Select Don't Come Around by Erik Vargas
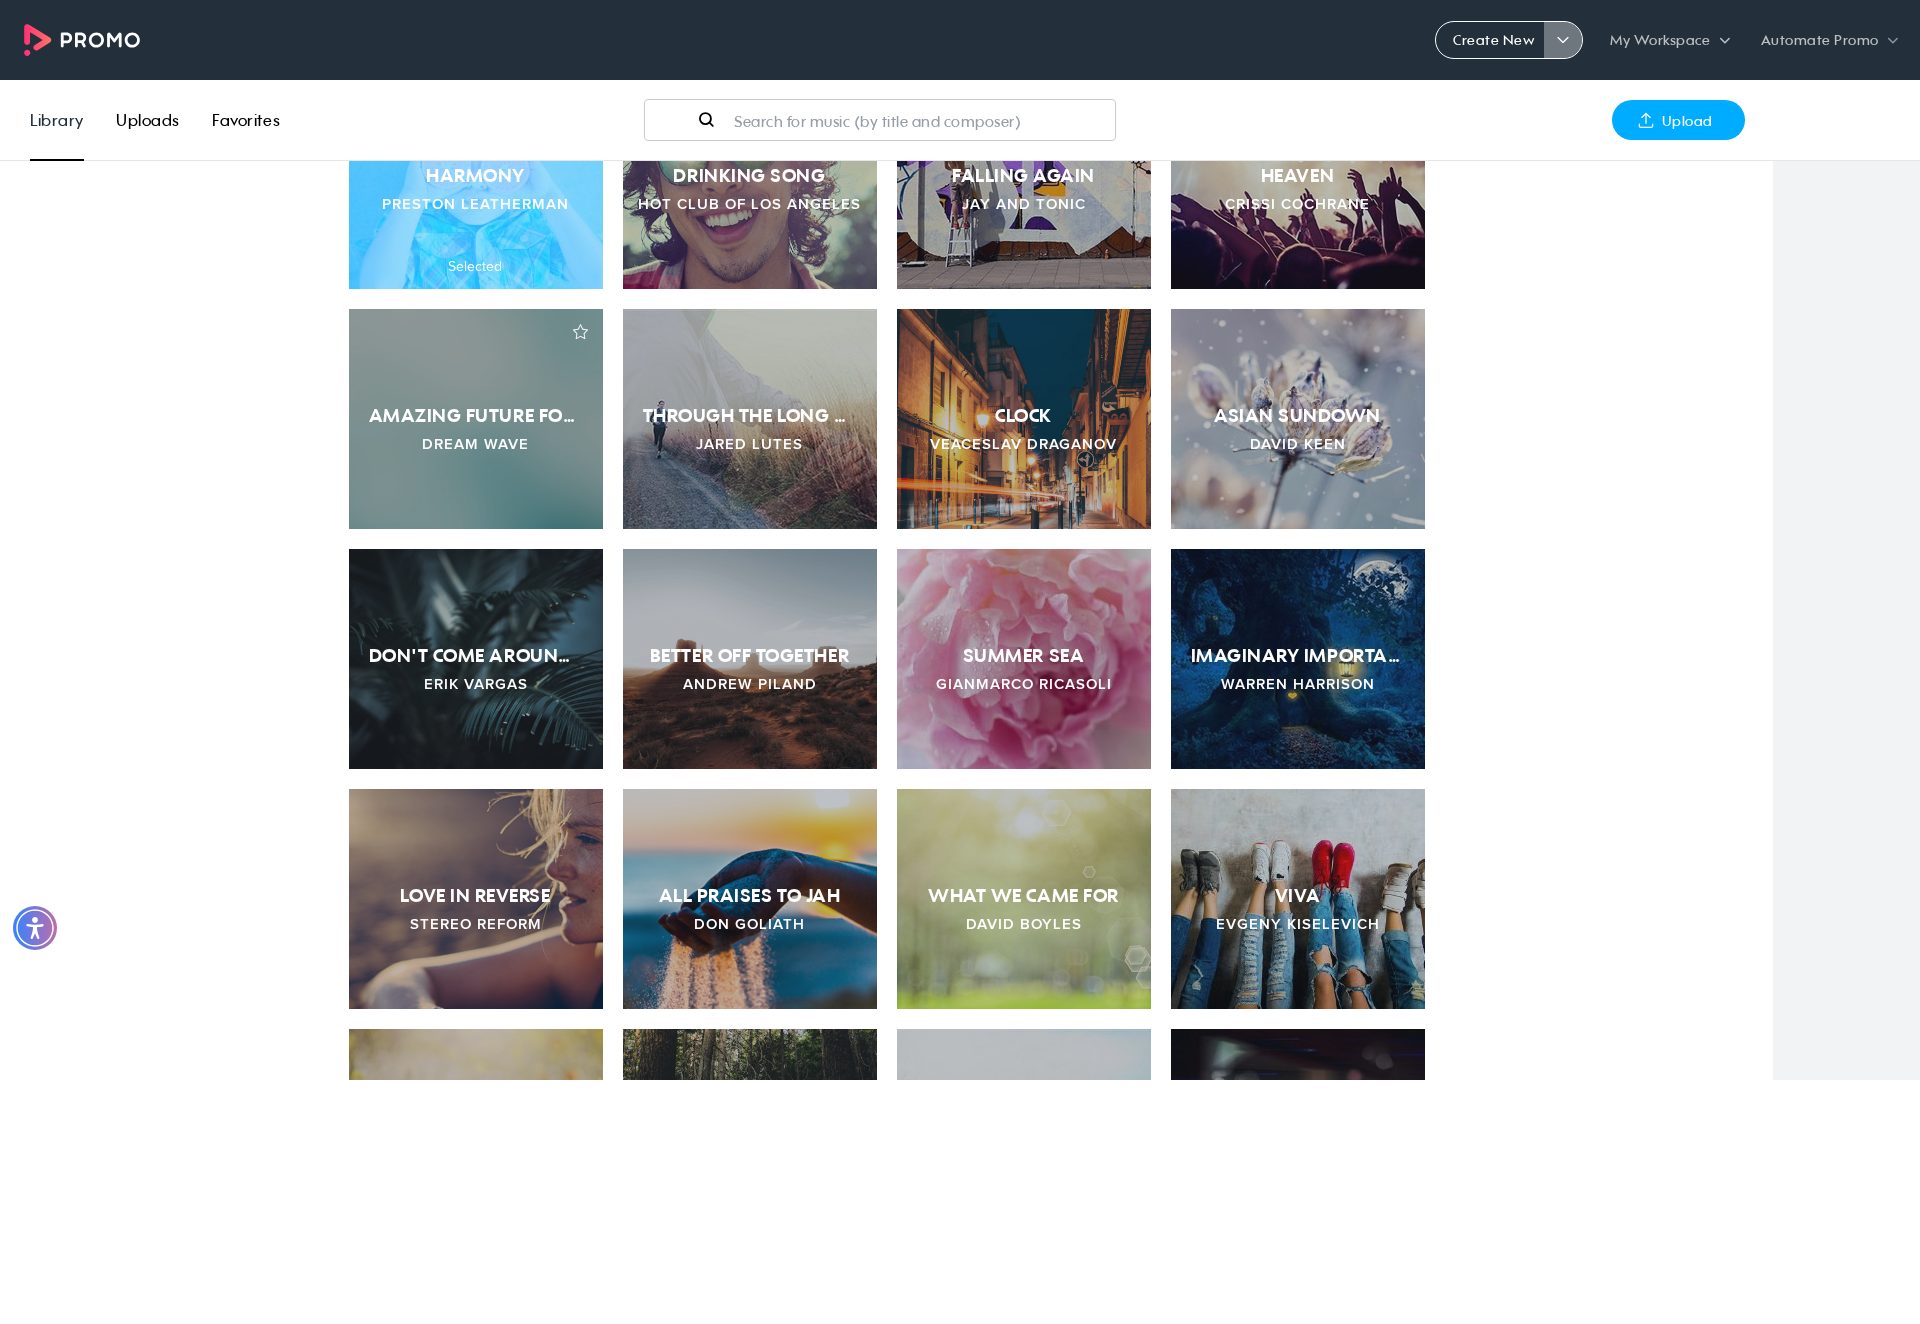 pos(476,659)
